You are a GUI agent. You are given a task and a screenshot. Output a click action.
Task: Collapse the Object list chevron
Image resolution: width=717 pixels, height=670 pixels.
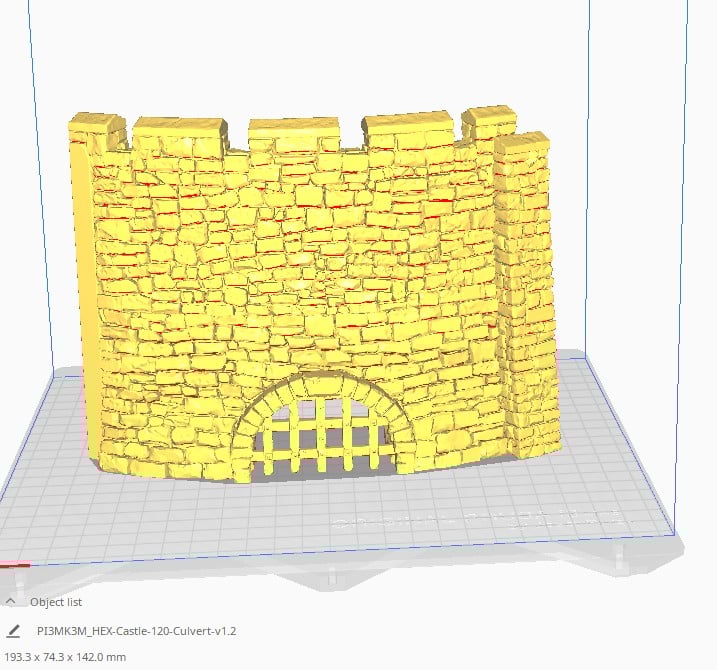11,601
